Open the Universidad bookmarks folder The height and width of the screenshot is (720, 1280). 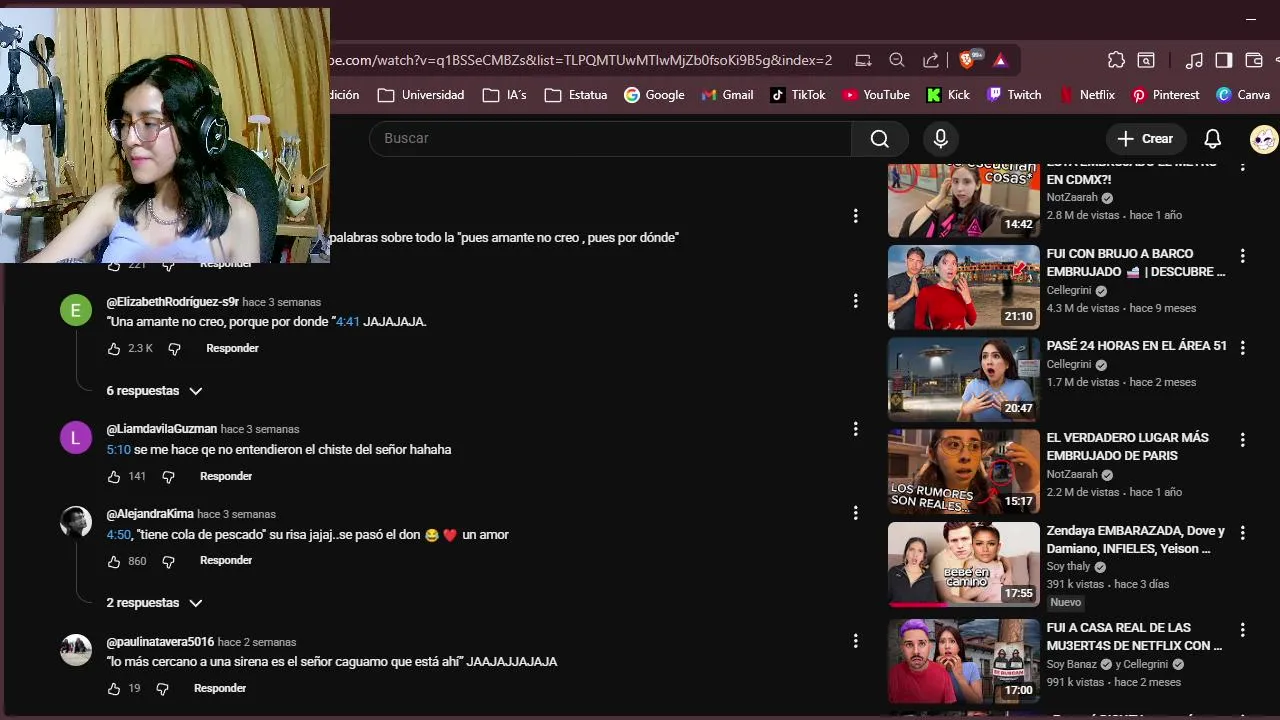tap(421, 95)
